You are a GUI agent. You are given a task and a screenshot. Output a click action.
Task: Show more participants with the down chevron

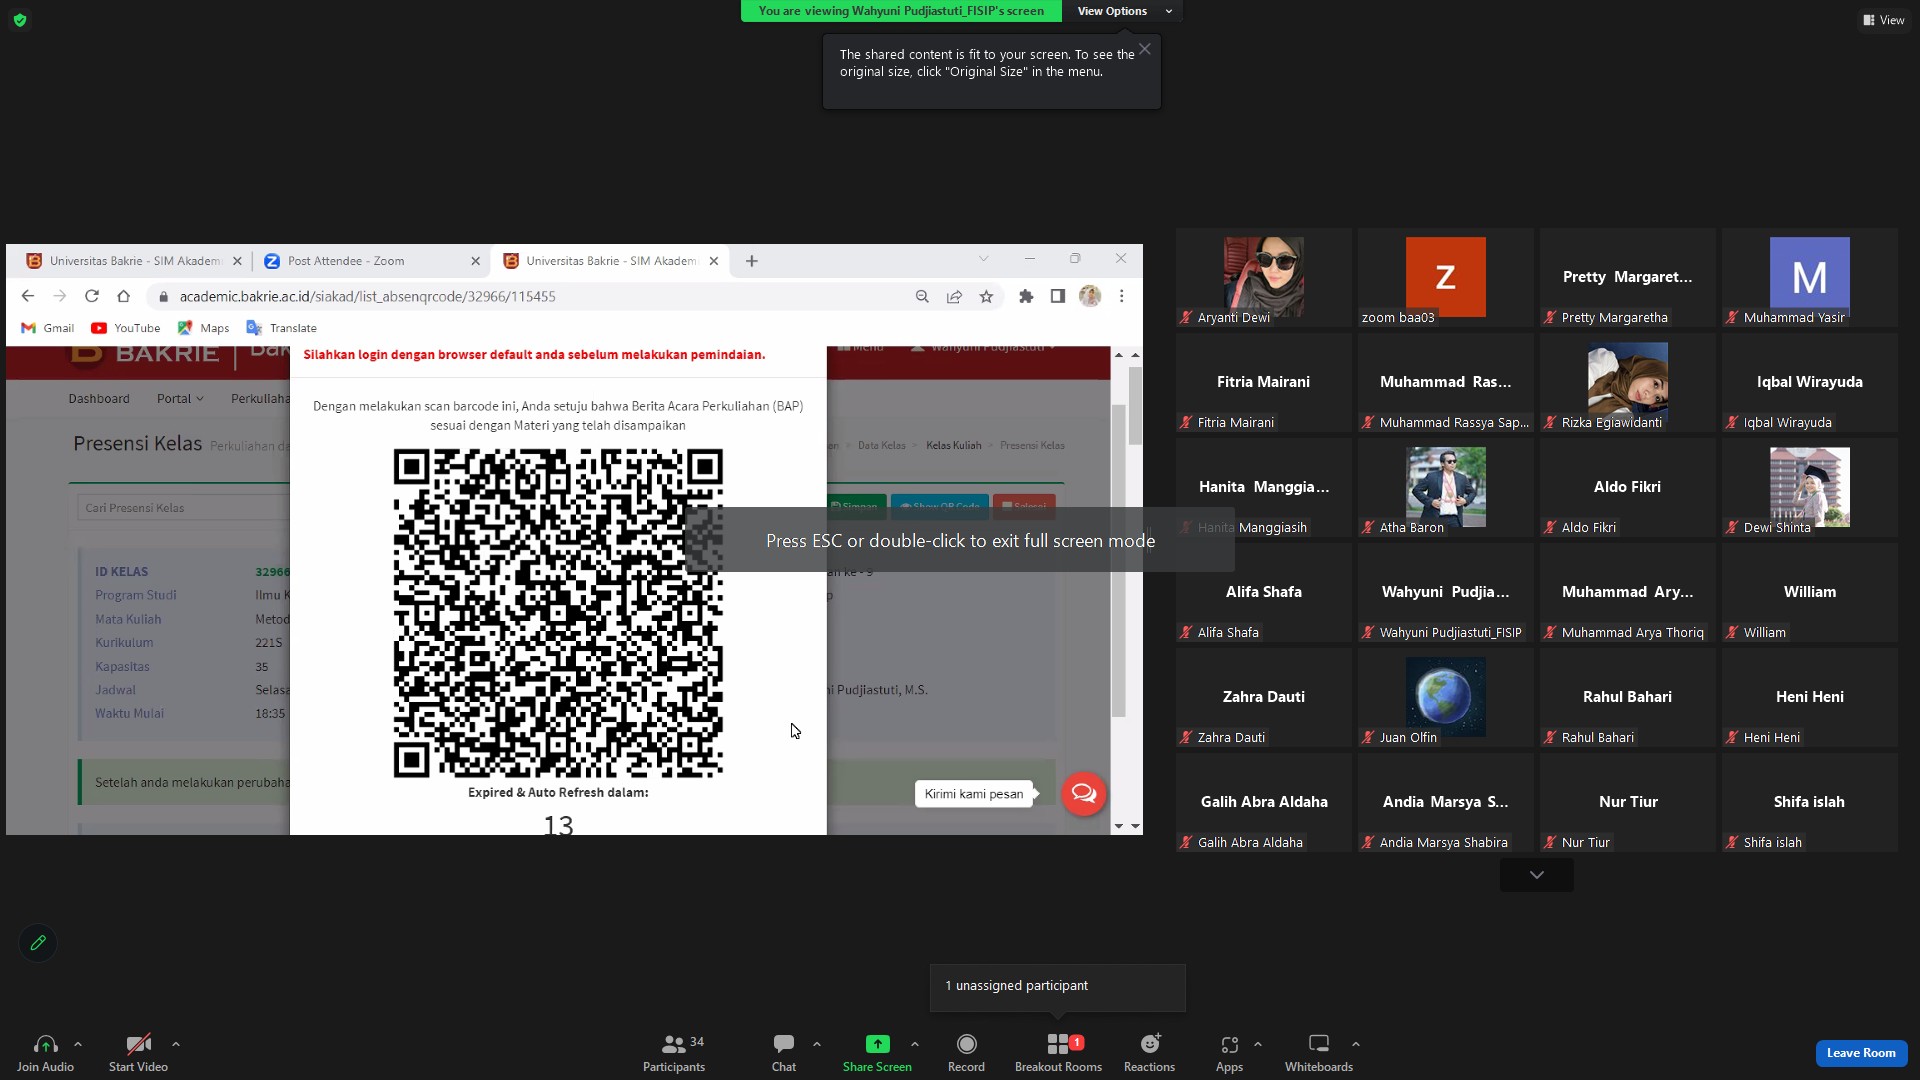click(1537, 875)
